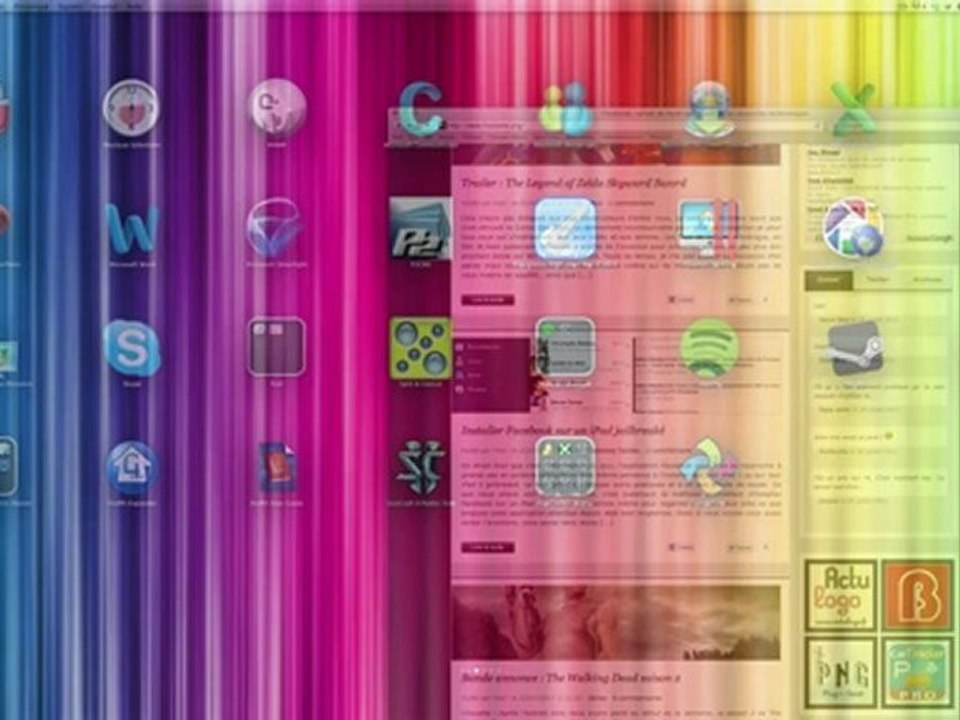The height and width of the screenshot is (720, 960).
Task: Open Skype from Launchpad
Action: tap(132, 348)
